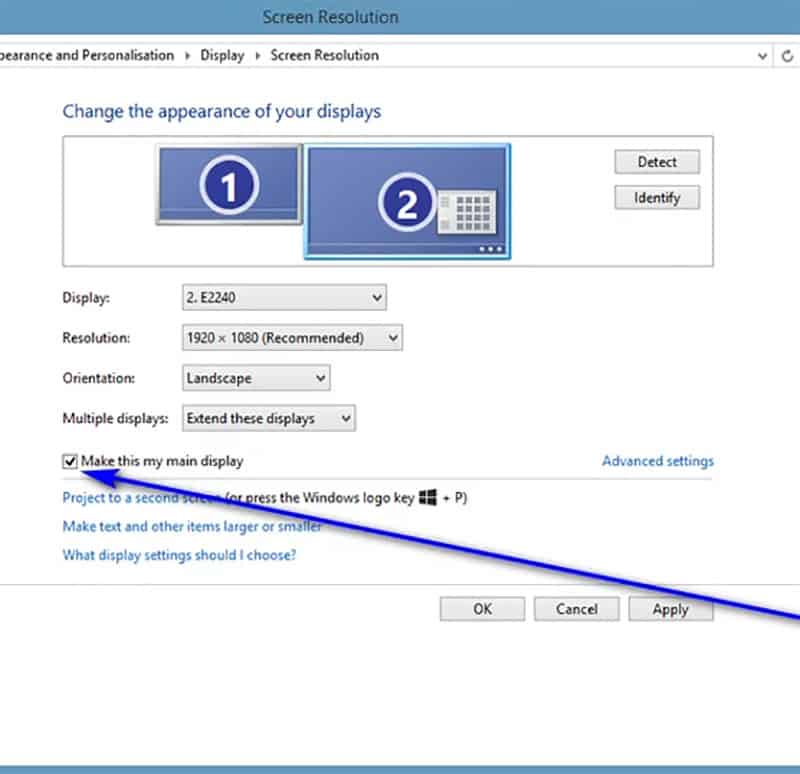Open the Multiple displays dropdown
The width and height of the screenshot is (800, 774).
tap(267, 418)
